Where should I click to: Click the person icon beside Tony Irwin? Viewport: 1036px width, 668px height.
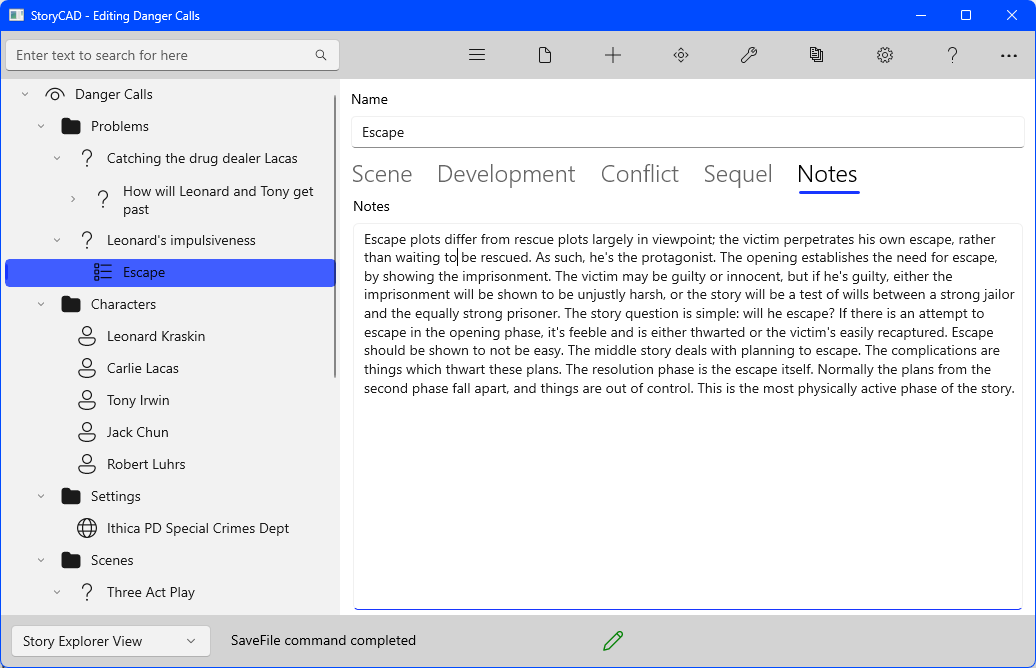coord(87,400)
